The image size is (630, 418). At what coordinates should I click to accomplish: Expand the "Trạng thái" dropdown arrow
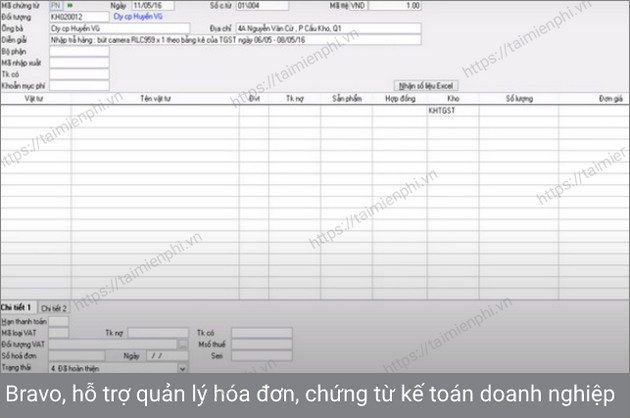point(182,367)
